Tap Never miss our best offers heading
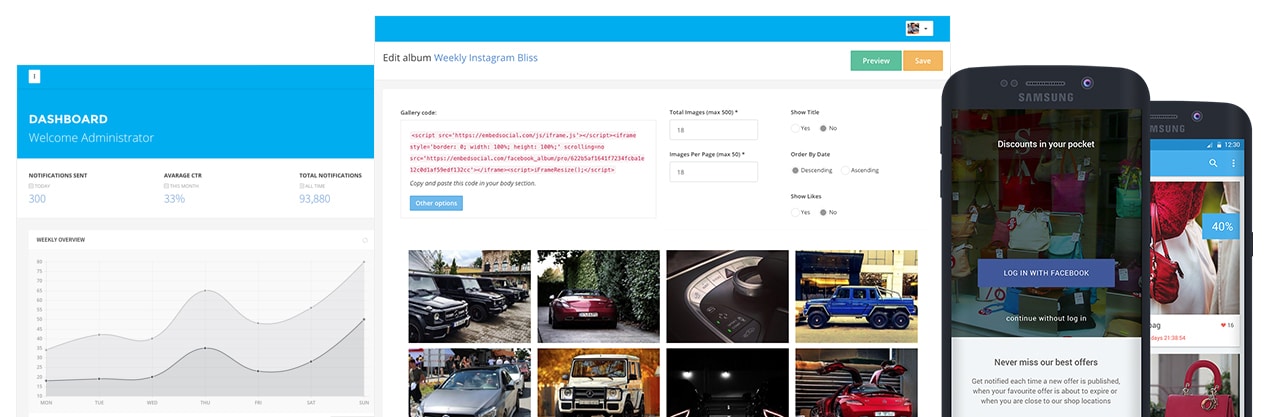The height and width of the screenshot is (417, 1281). tap(1046, 361)
